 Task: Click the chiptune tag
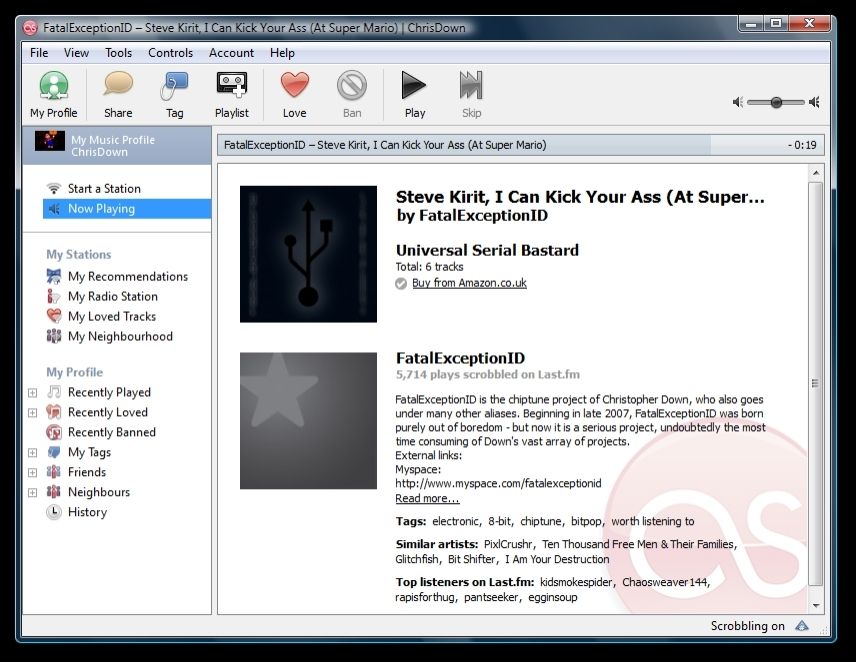[540, 521]
